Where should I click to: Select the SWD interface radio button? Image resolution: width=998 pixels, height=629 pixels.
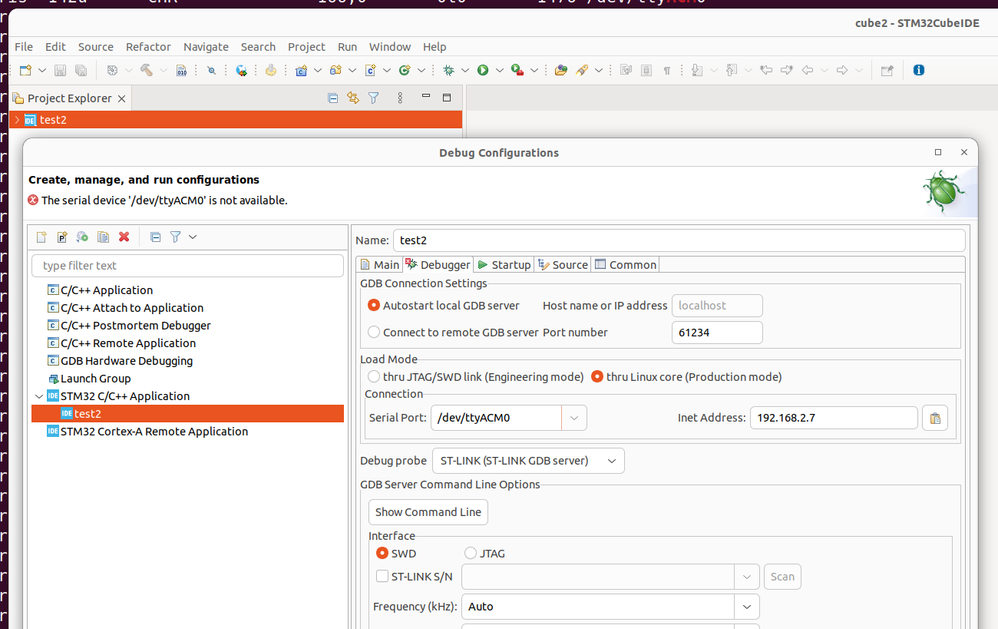pyautogui.click(x=382, y=553)
